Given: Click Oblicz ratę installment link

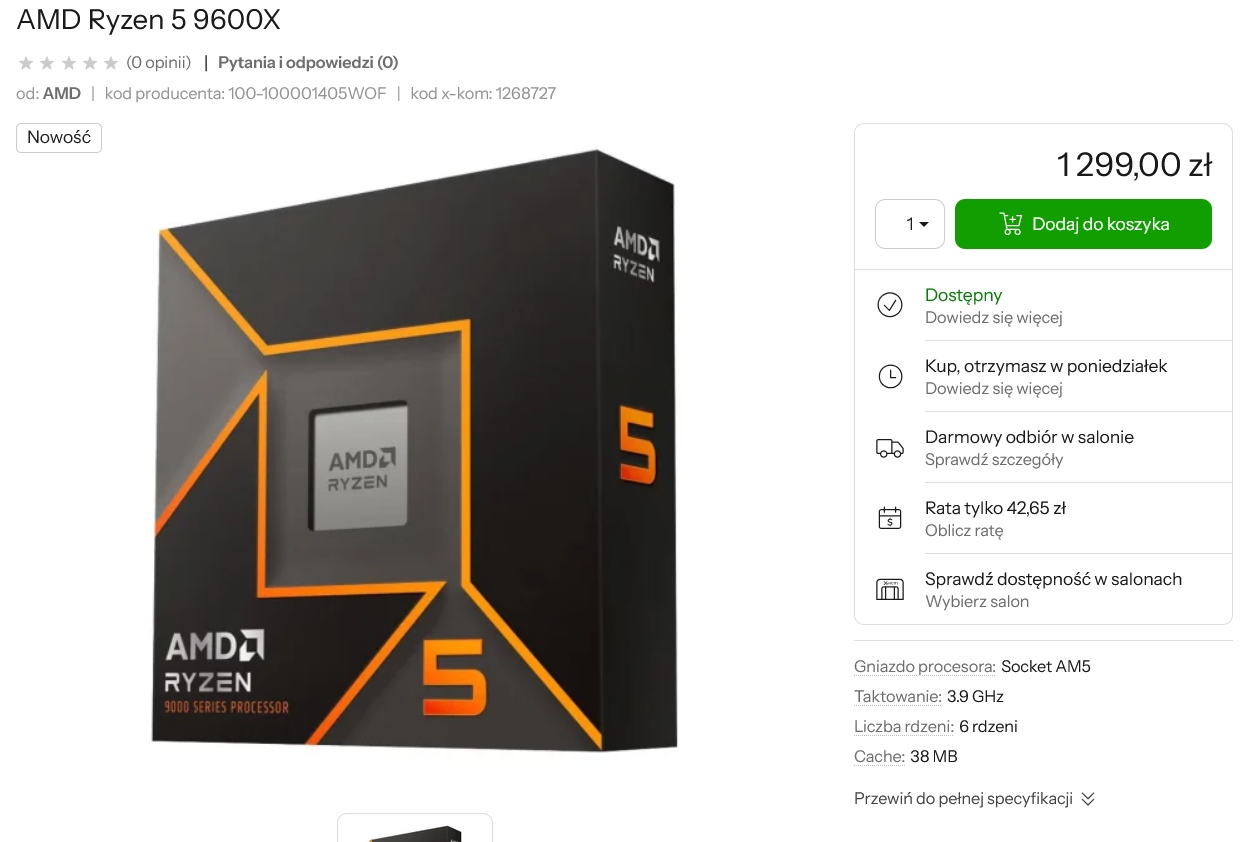Looking at the screenshot, I should (x=964, y=531).
